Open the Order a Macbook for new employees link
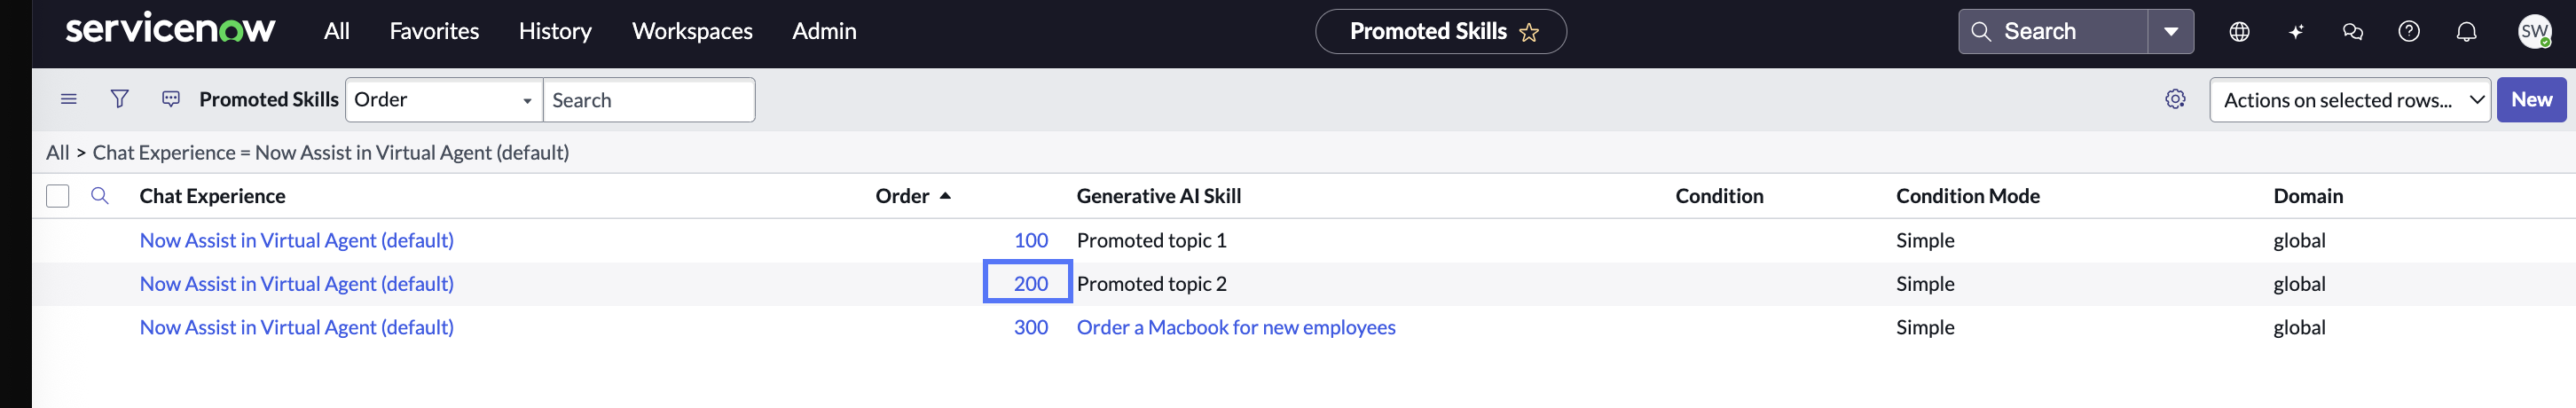The height and width of the screenshot is (408, 2576). 1235,327
